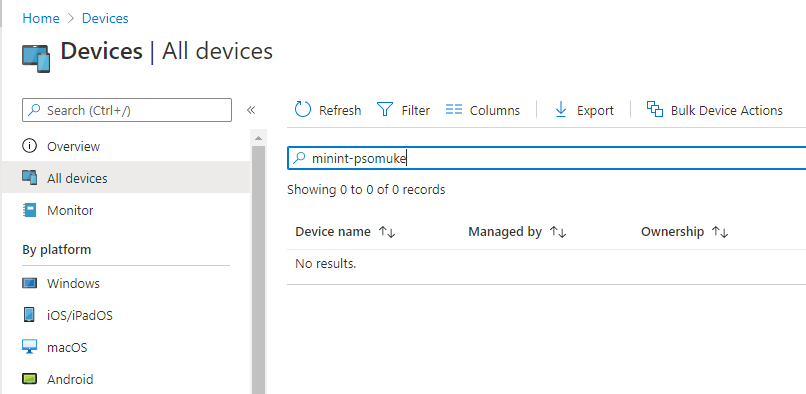This screenshot has height=394, width=806.
Task: Click 'Showing 0 to 0 of 0 records'
Action: pyautogui.click(x=366, y=190)
